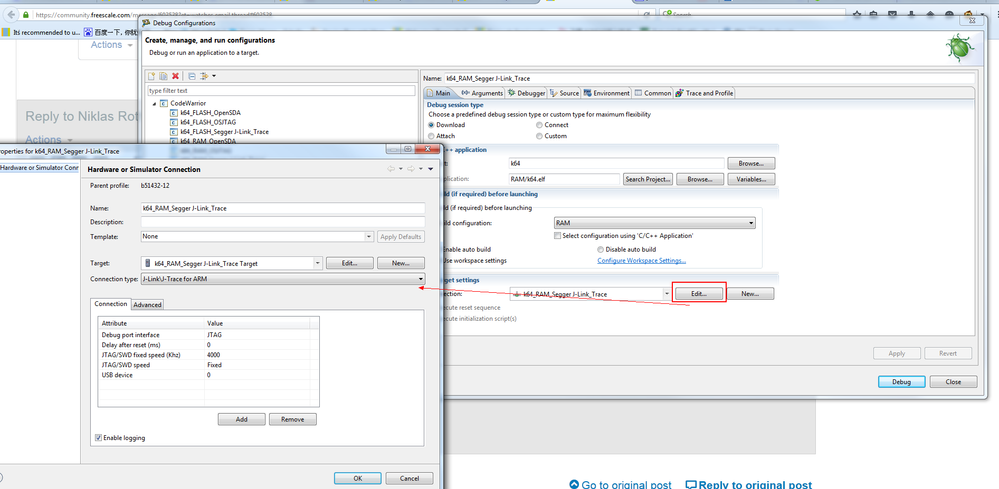This screenshot has height=489, width=999.
Task: Open Configure Workspace Settings link
Action: pyautogui.click(x=642, y=260)
